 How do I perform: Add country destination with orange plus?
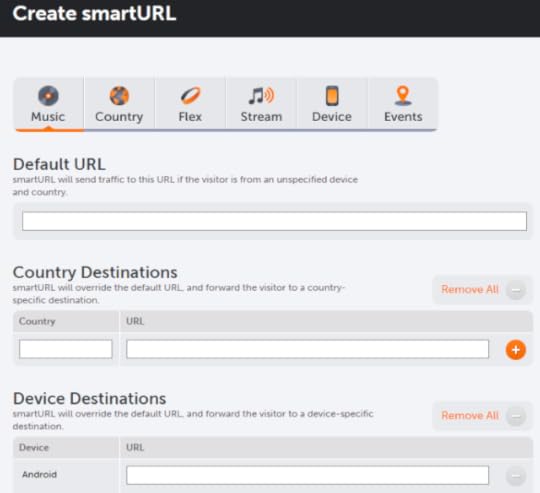point(516,350)
